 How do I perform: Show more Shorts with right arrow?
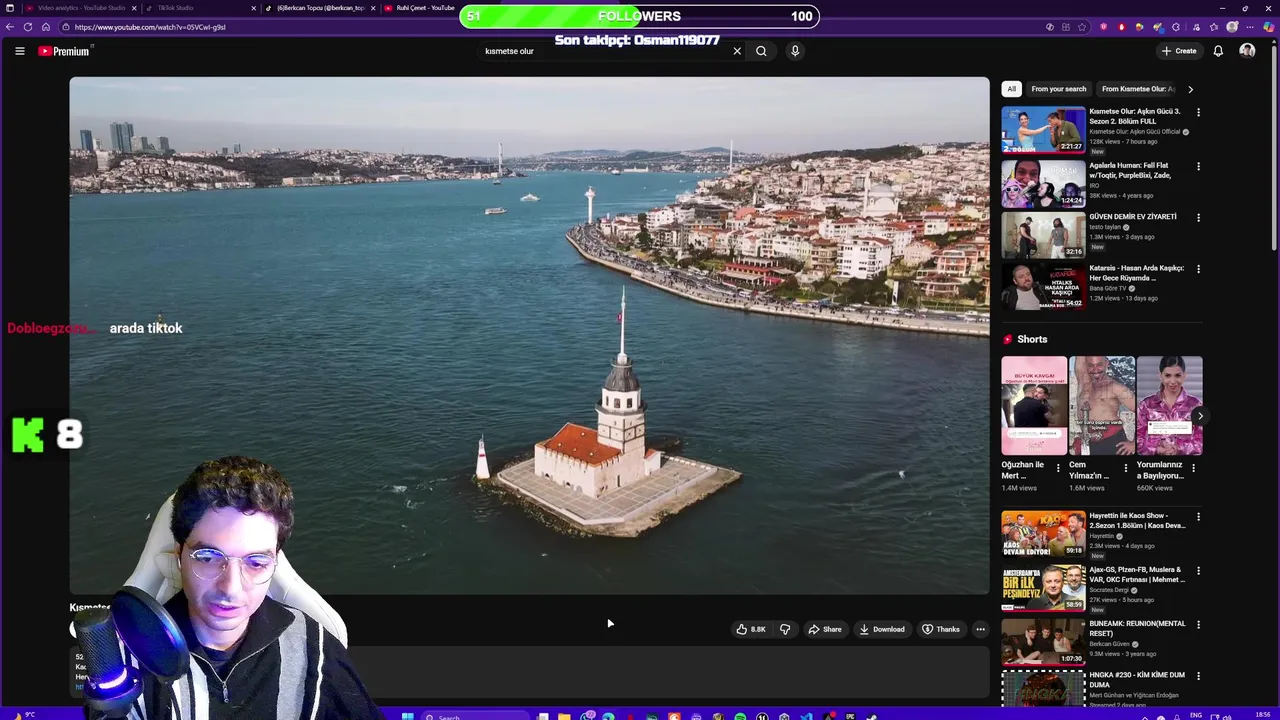click(1200, 416)
